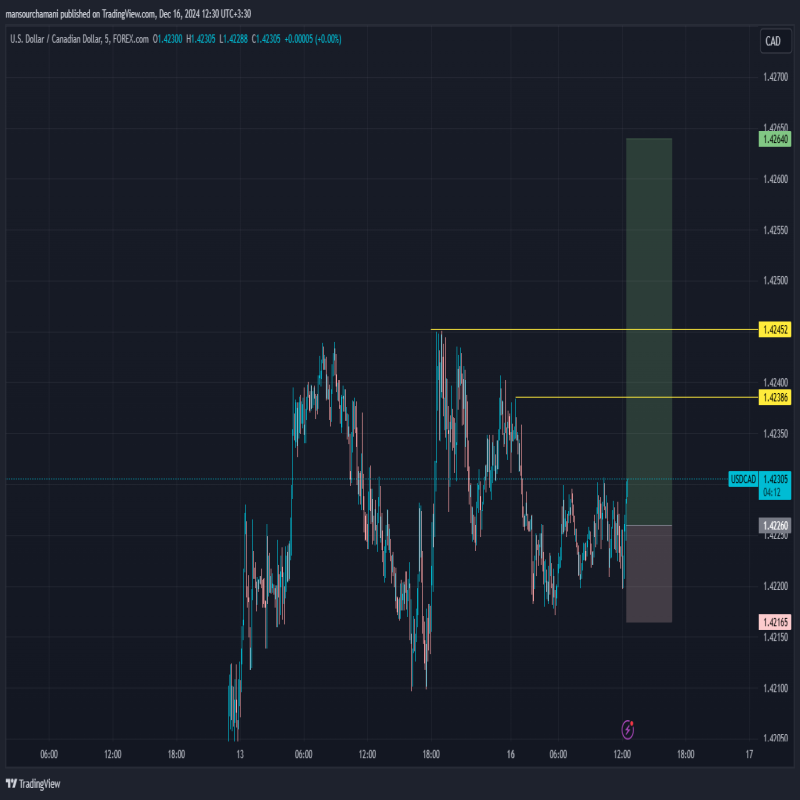Select the red stop-loss zone
Image resolution: width=800 pixels, height=800 pixels.
(649, 575)
